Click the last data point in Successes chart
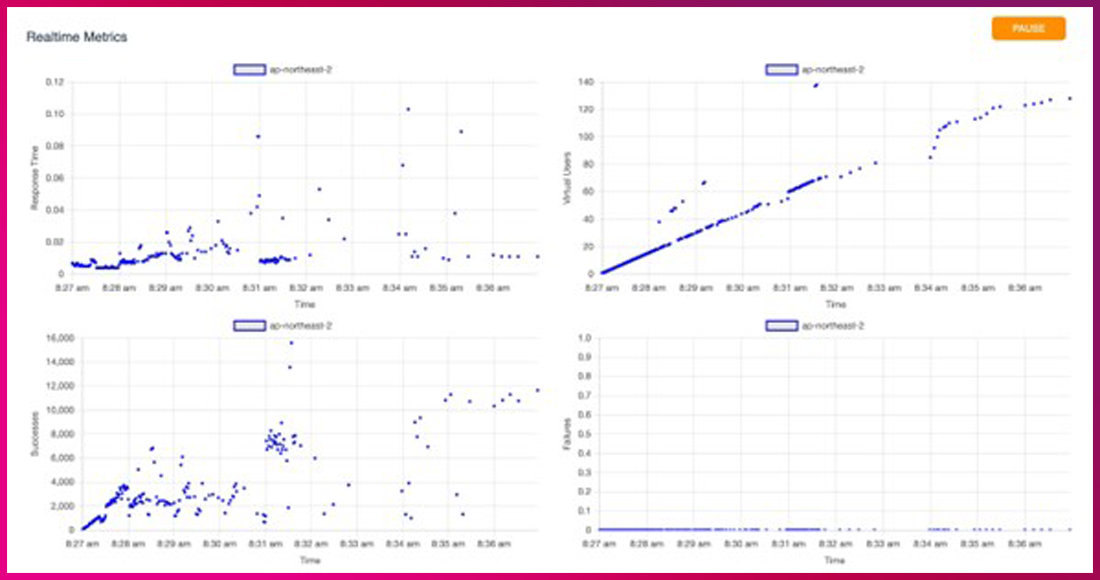This screenshot has width=1100, height=580. [537, 390]
